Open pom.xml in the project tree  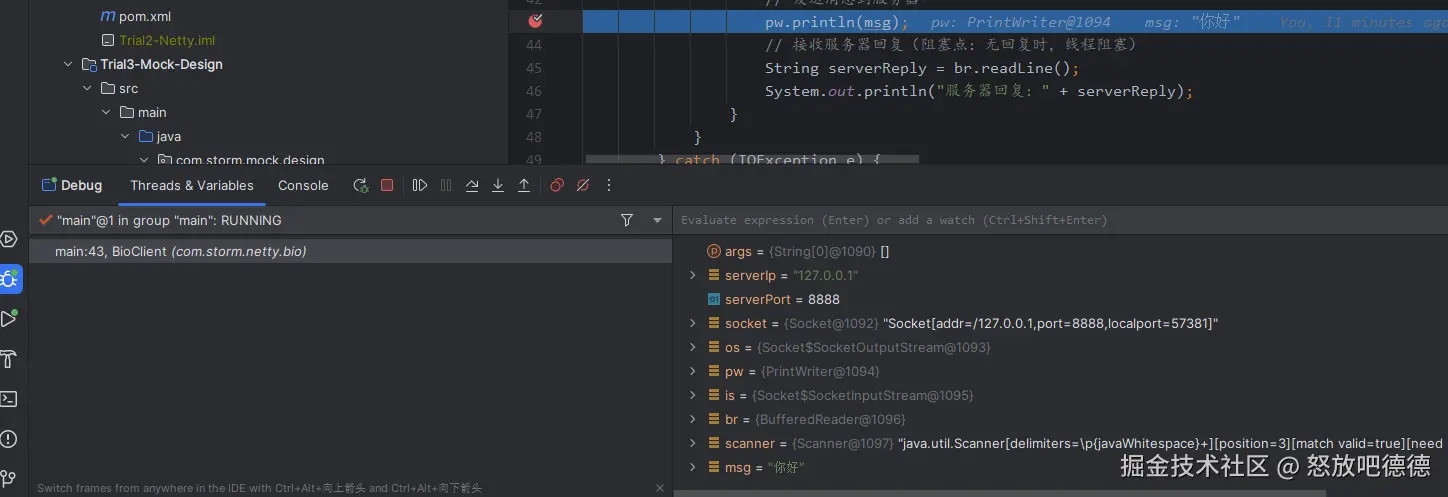(145, 17)
